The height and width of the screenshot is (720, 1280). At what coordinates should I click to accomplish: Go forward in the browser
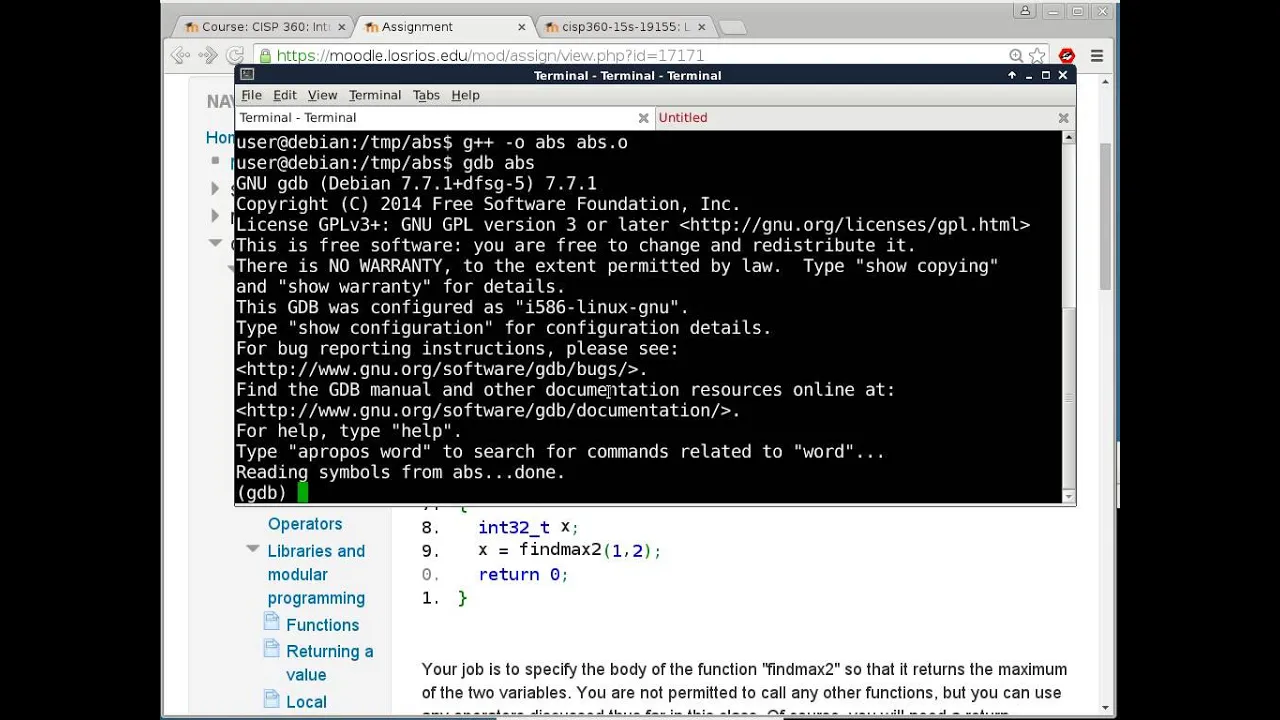pyautogui.click(x=208, y=56)
